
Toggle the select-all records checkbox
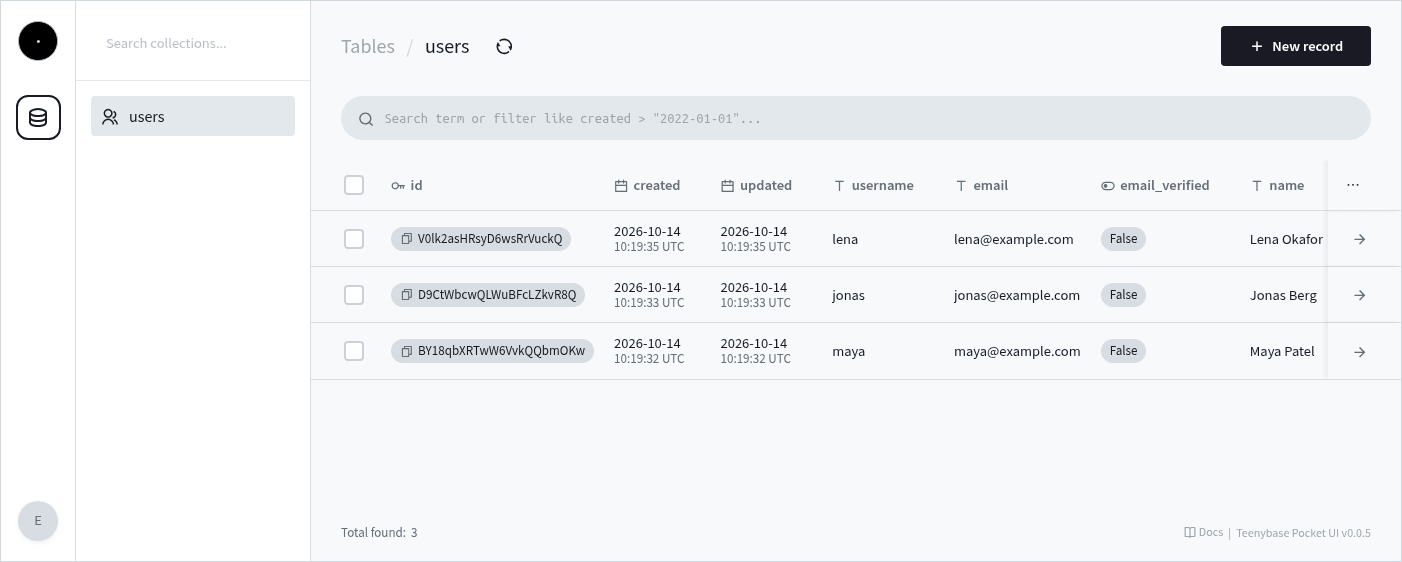(x=354, y=185)
